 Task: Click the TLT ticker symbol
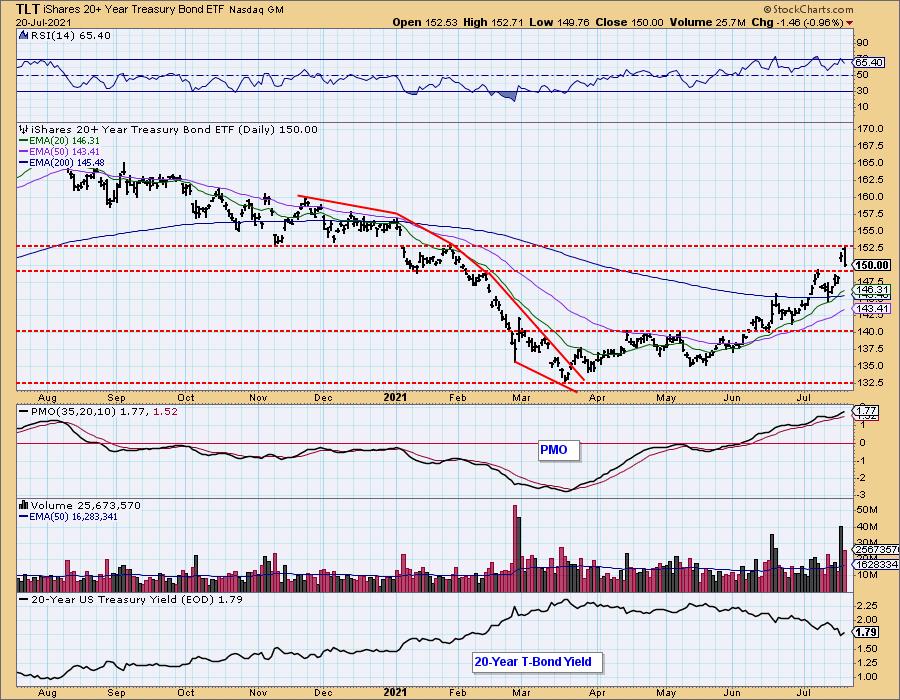coord(27,9)
